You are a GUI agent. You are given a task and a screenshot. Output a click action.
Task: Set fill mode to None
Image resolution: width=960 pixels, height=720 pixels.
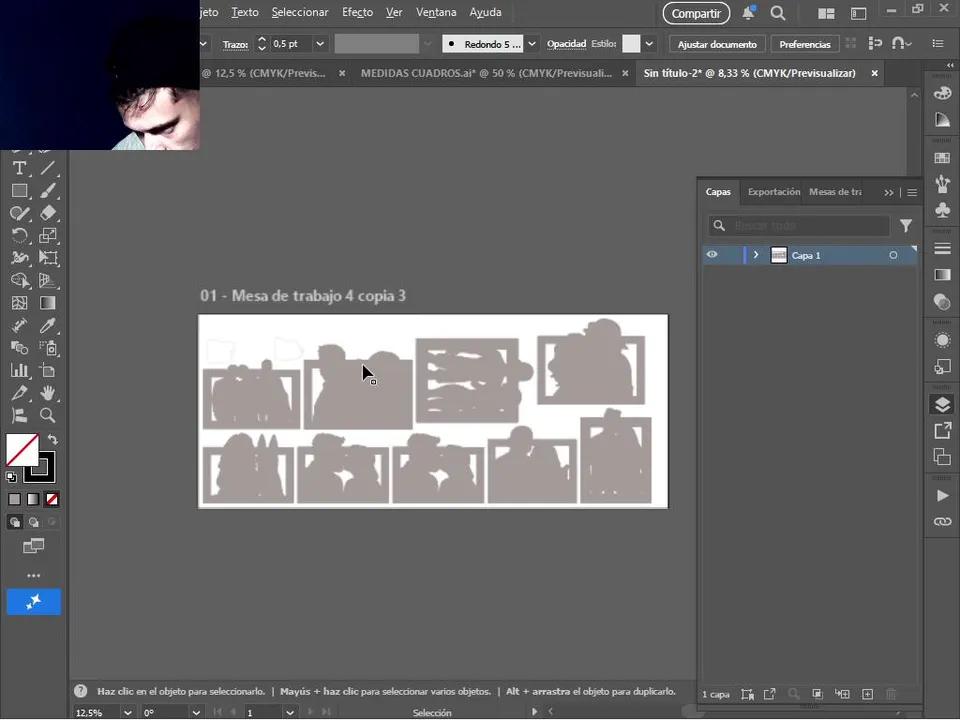coord(52,500)
